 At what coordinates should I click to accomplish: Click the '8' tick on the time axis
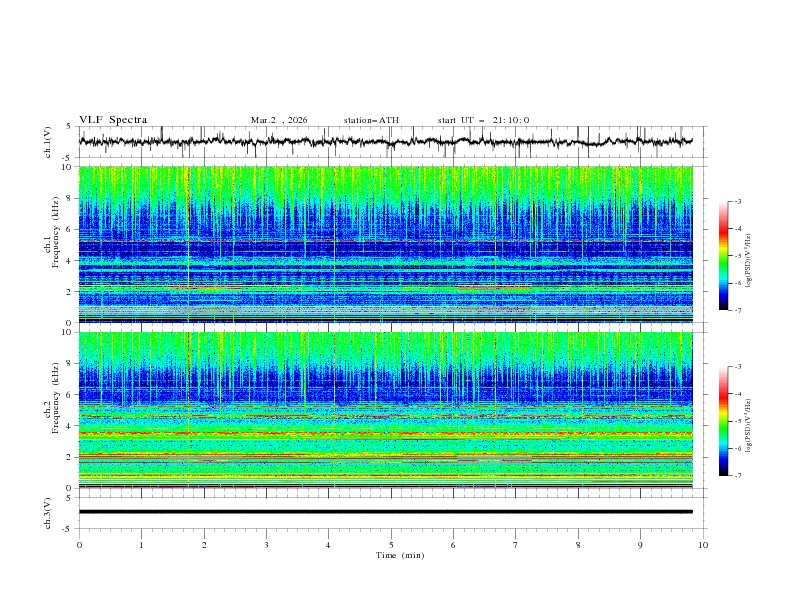(578, 545)
